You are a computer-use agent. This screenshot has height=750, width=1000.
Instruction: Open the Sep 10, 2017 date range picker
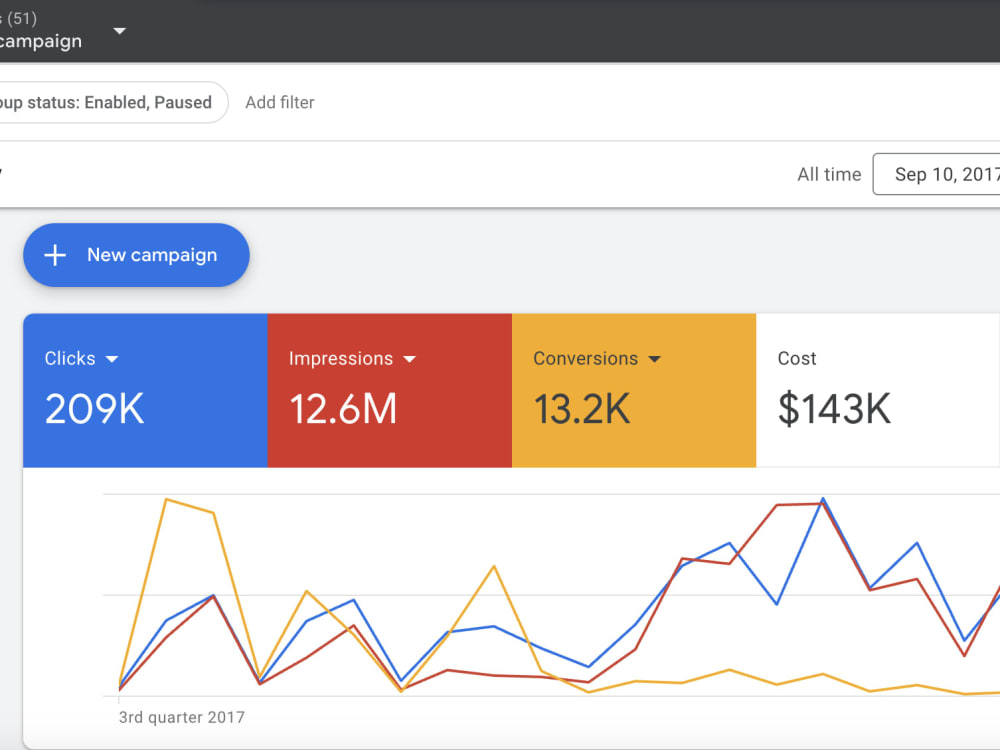(936, 174)
